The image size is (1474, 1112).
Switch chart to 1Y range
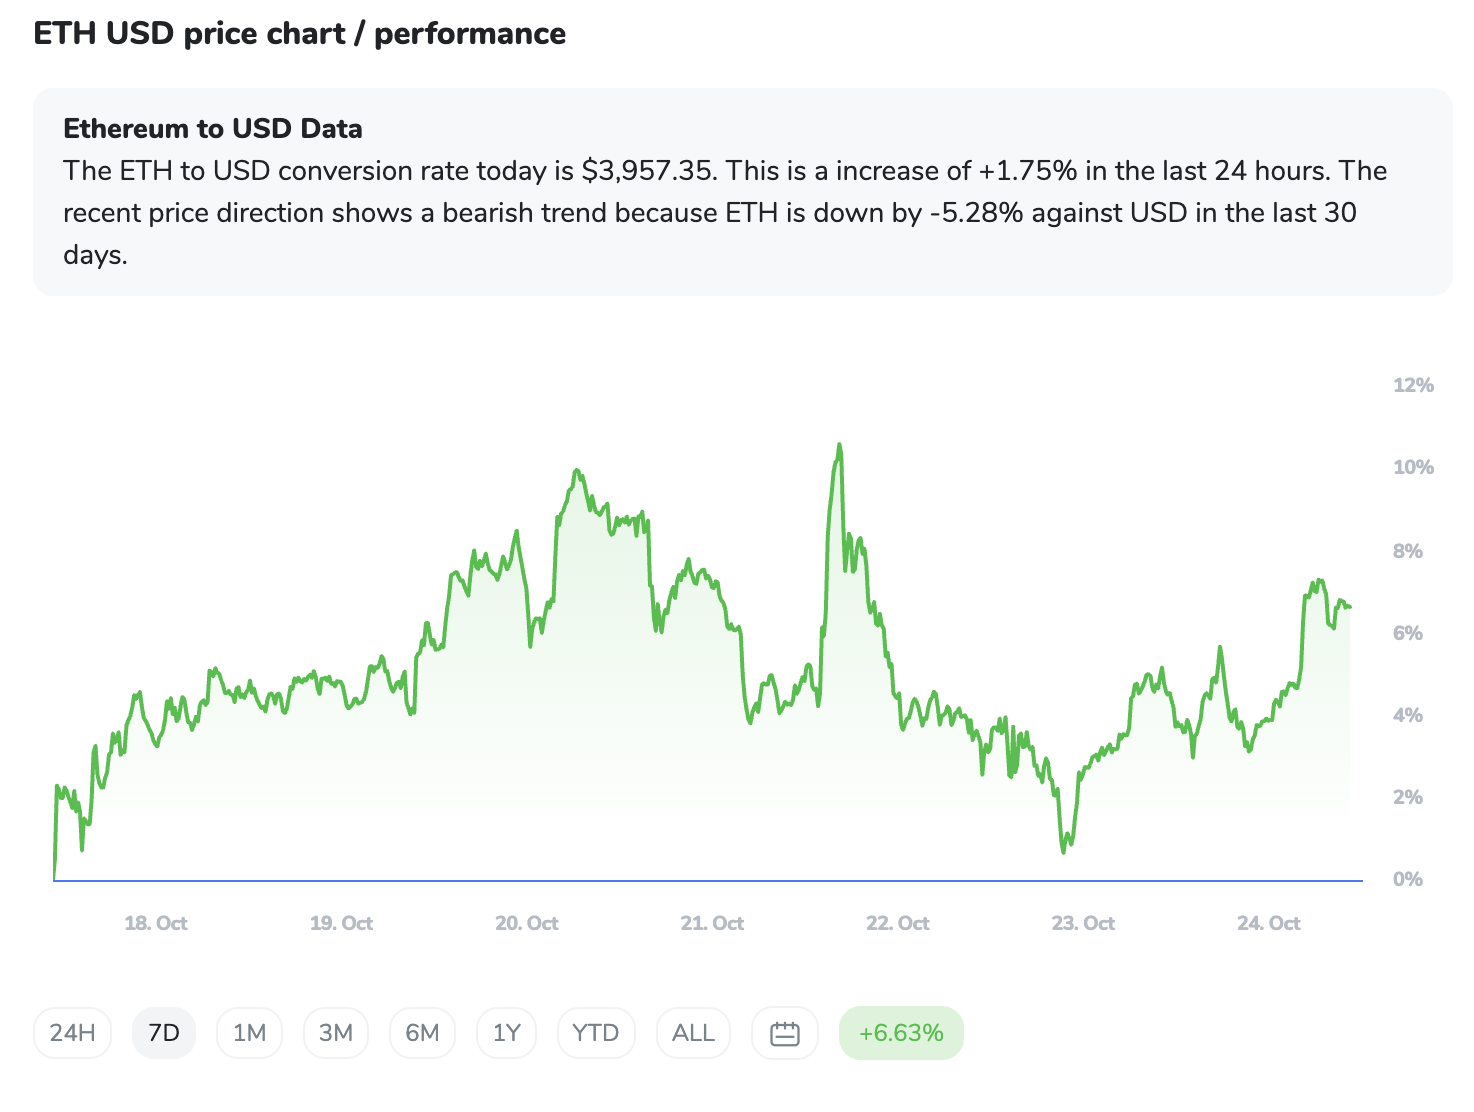507,1033
